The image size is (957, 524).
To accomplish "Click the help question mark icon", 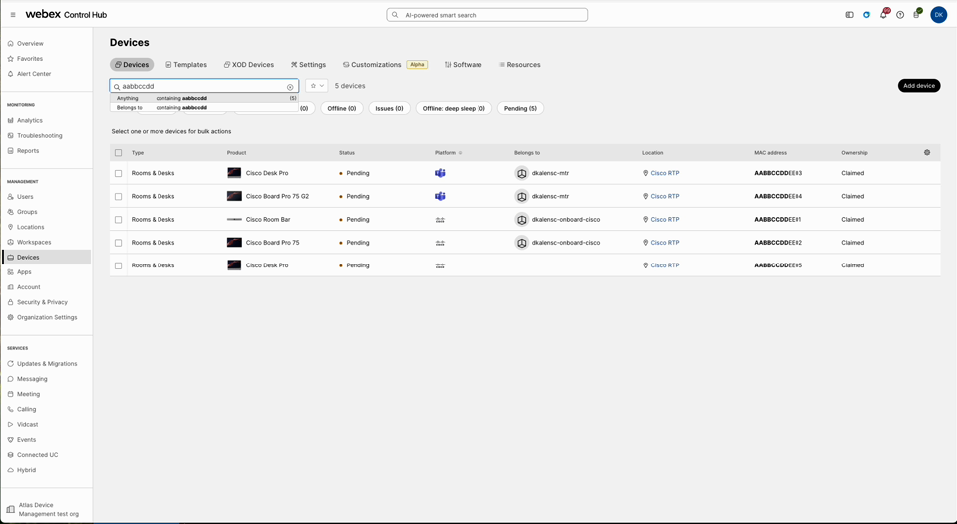I will pyautogui.click(x=900, y=15).
